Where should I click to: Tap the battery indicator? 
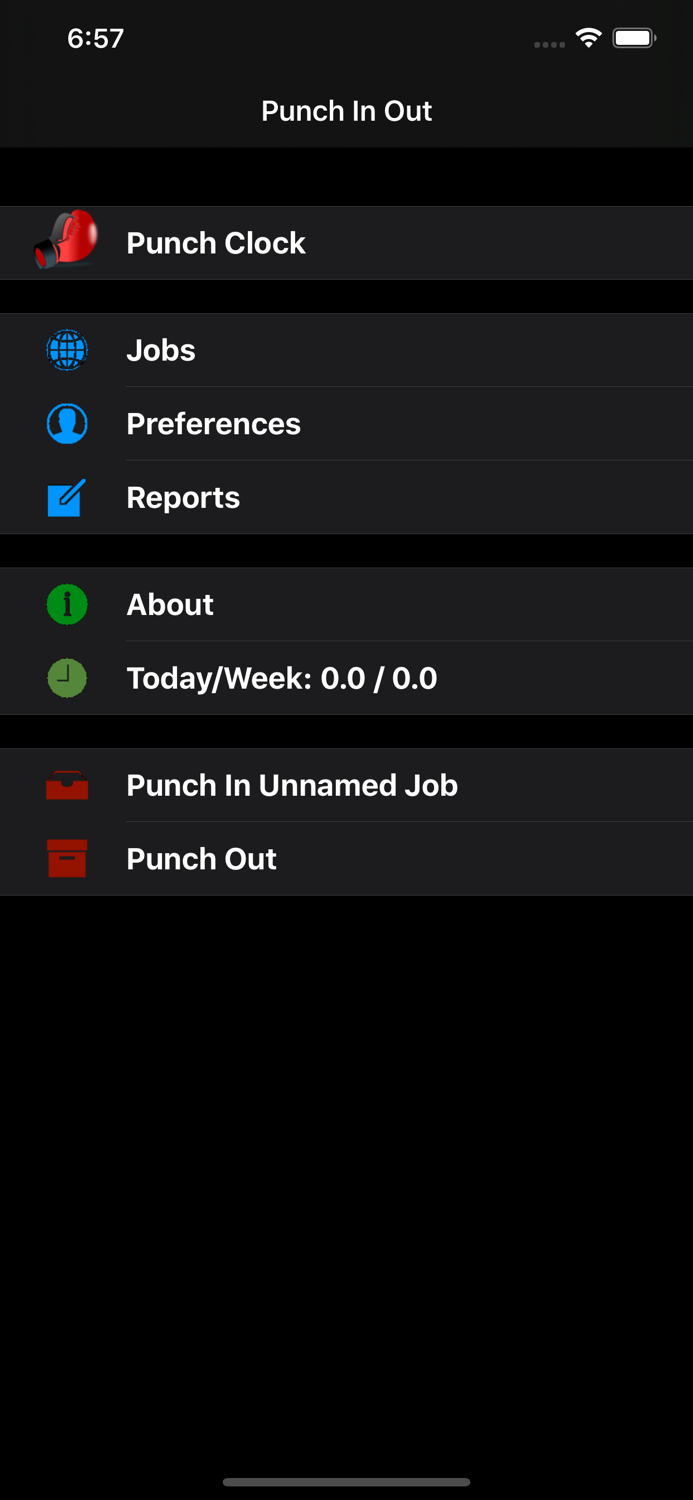(x=634, y=37)
